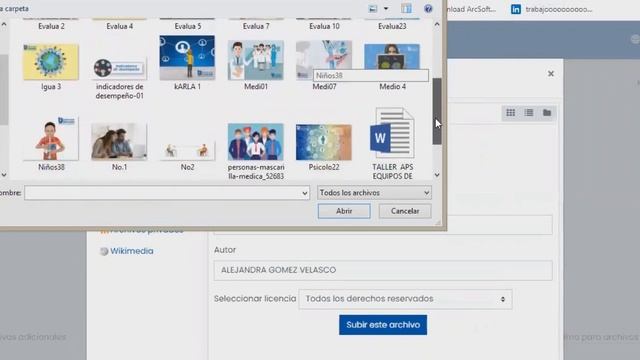Open the LinkedIn trabajo bookmark

tap(551, 9)
